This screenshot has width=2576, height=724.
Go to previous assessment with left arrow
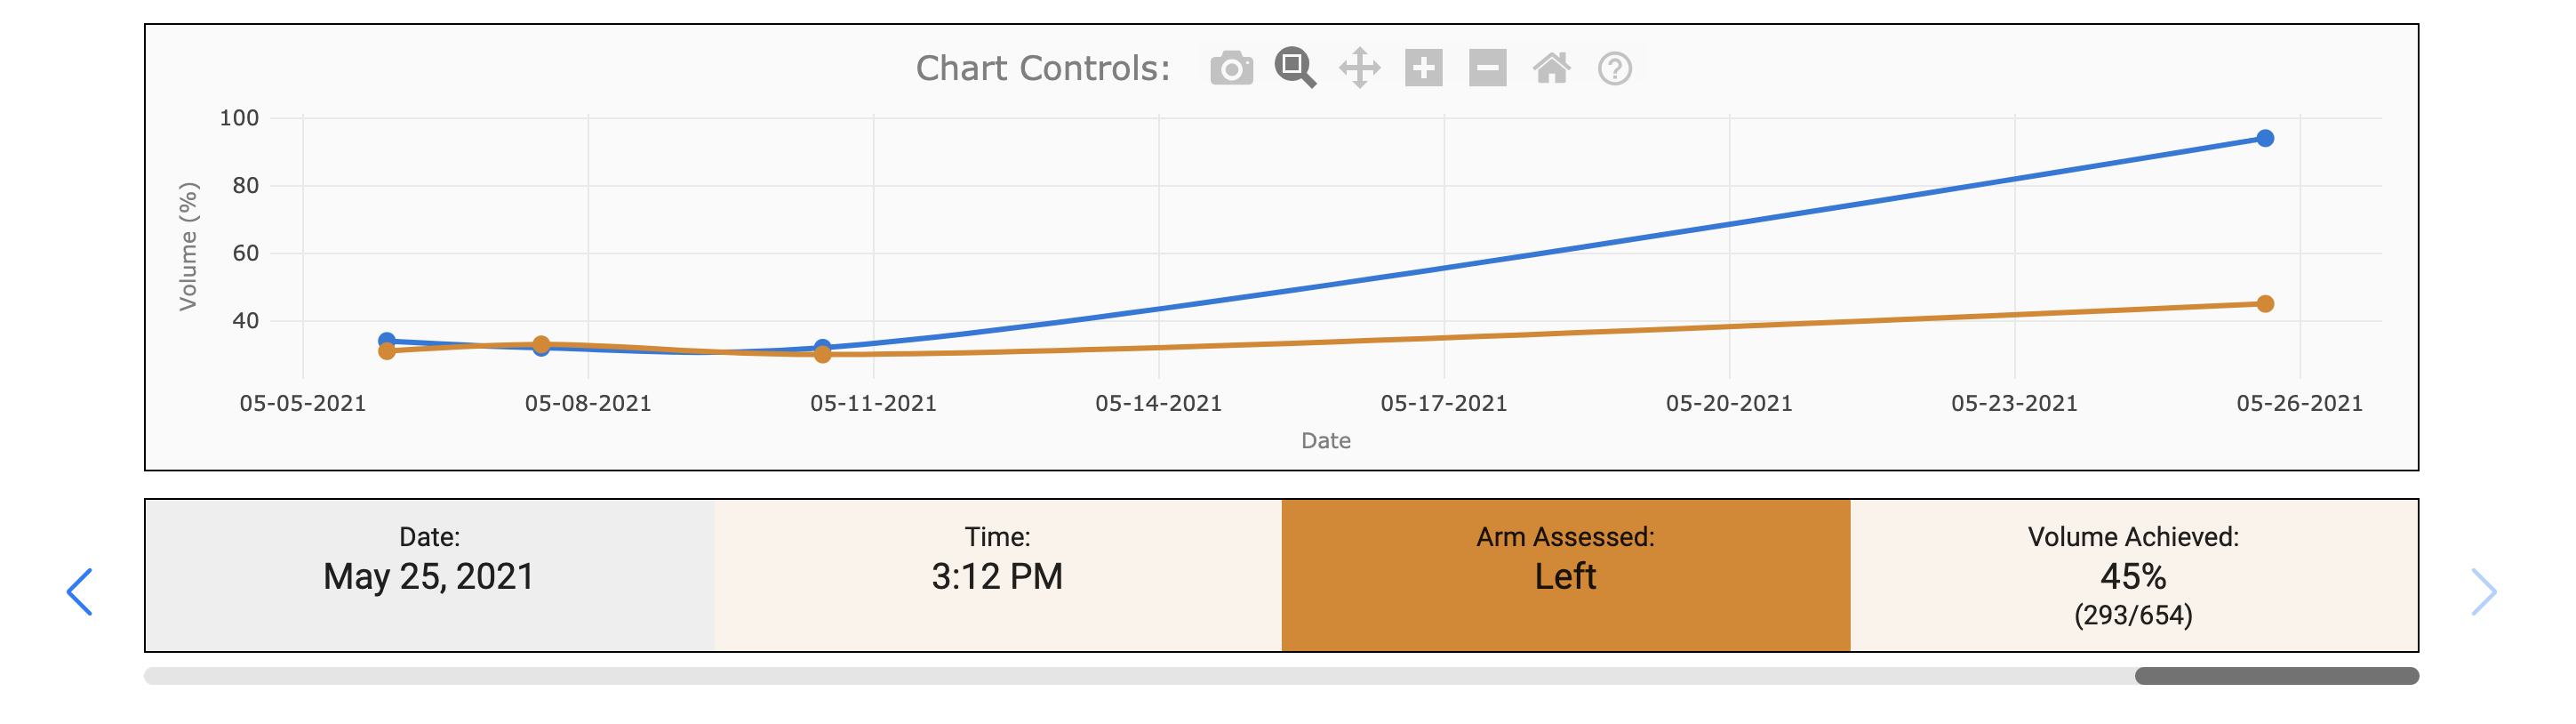pyautogui.click(x=80, y=592)
